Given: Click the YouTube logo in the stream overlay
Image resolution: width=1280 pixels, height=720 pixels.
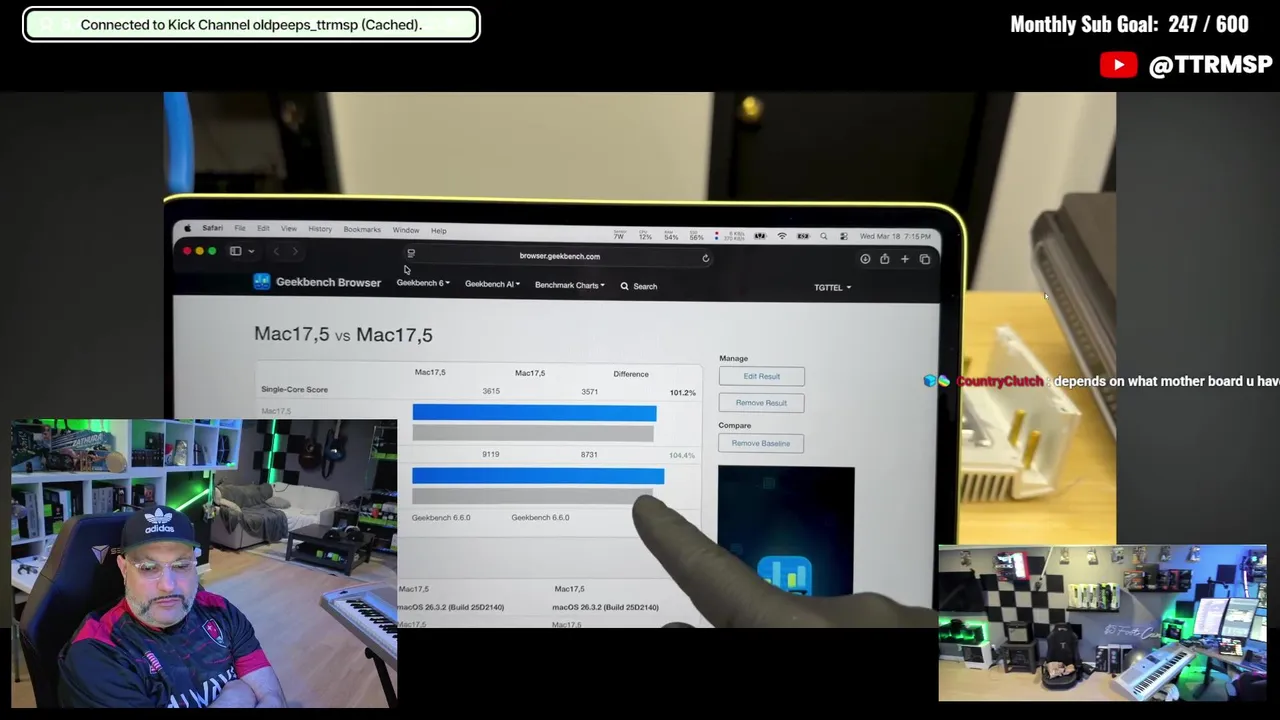Looking at the screenshot, I should pyautogui.click(x=1118, y=65).
